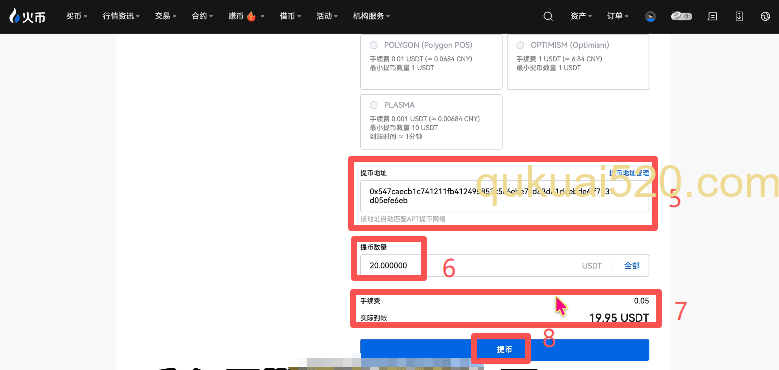Expand the 买币 menu

pos(77,16)
